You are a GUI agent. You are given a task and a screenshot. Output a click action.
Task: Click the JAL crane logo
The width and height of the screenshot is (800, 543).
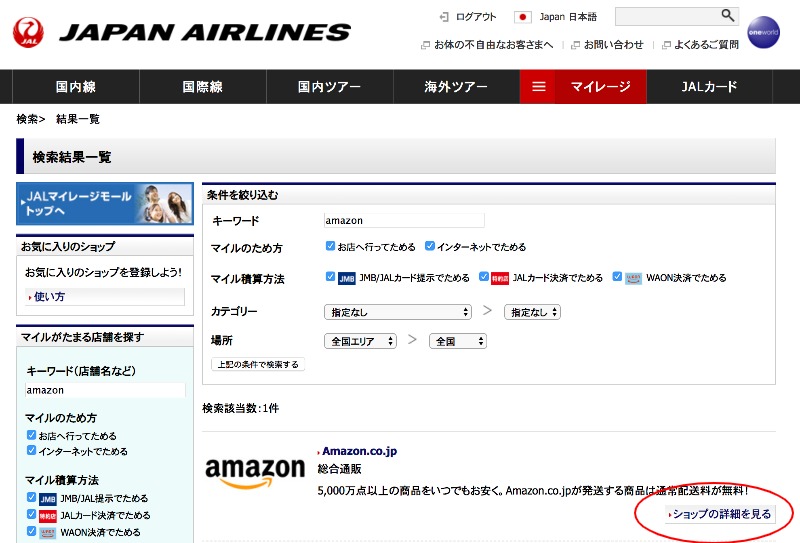pyautogui.click(x=29, y=32)
